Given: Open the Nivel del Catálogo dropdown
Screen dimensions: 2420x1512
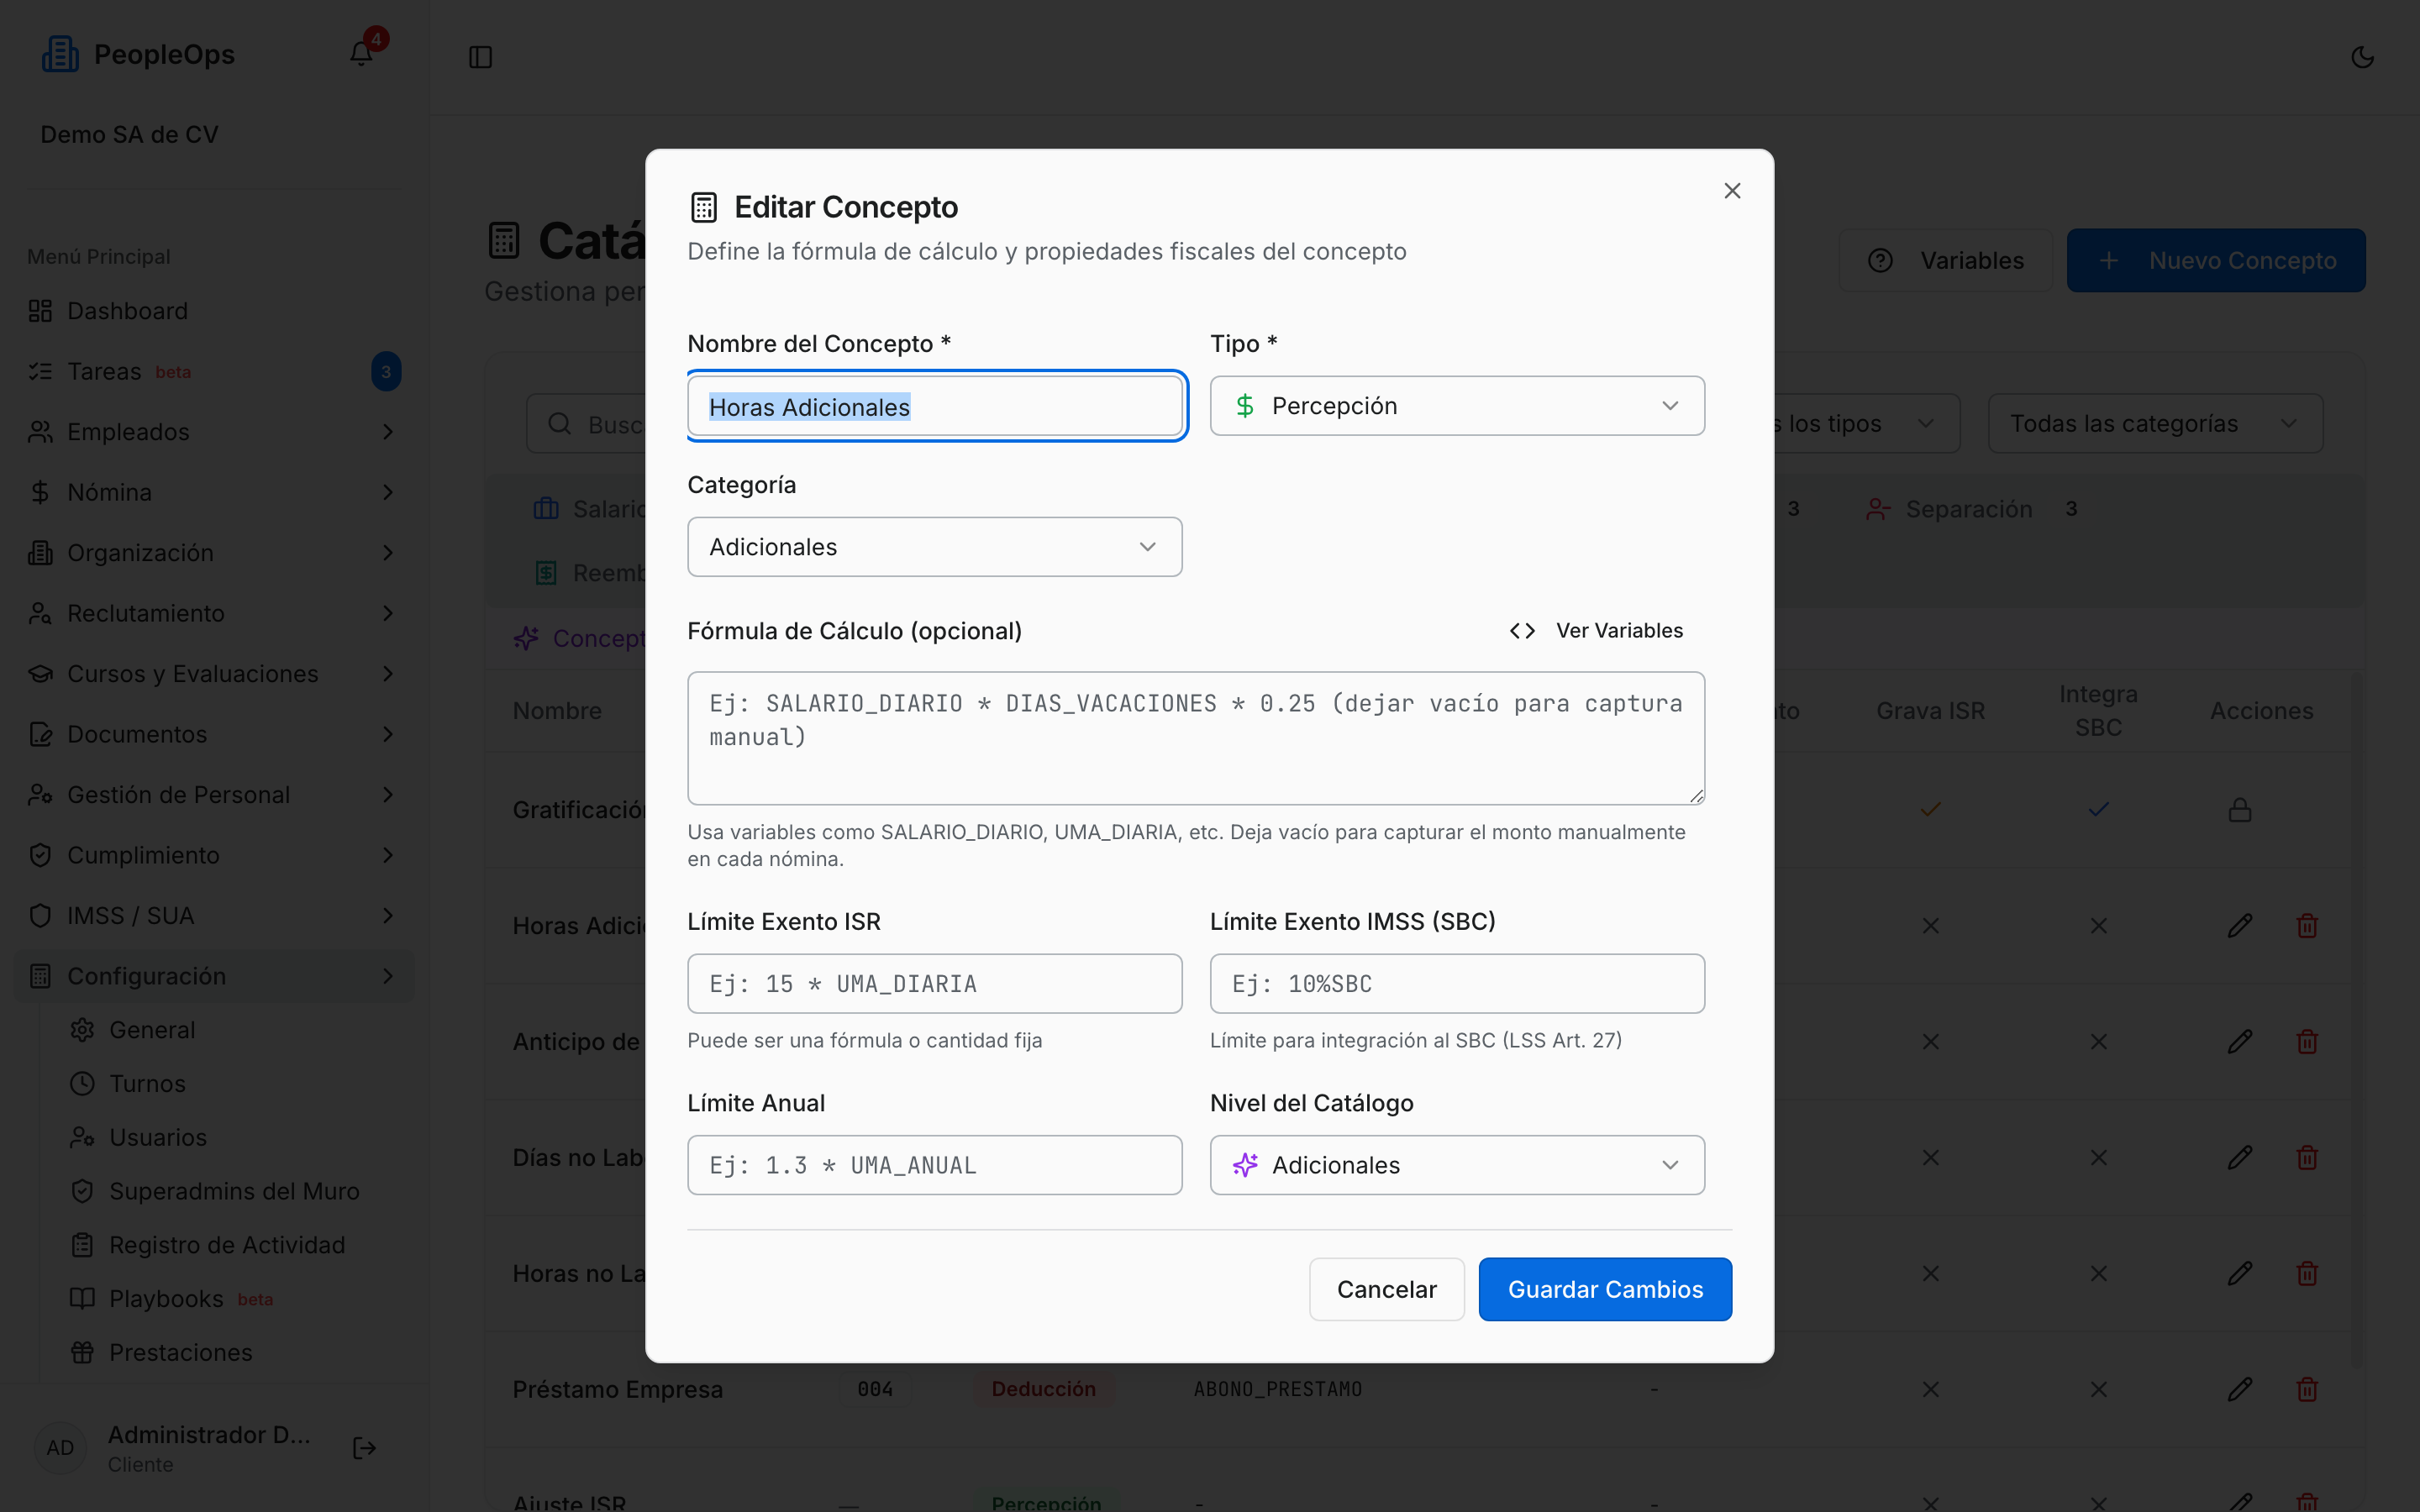Looking at the screenshot, I should click(x=1457, y=1165).
